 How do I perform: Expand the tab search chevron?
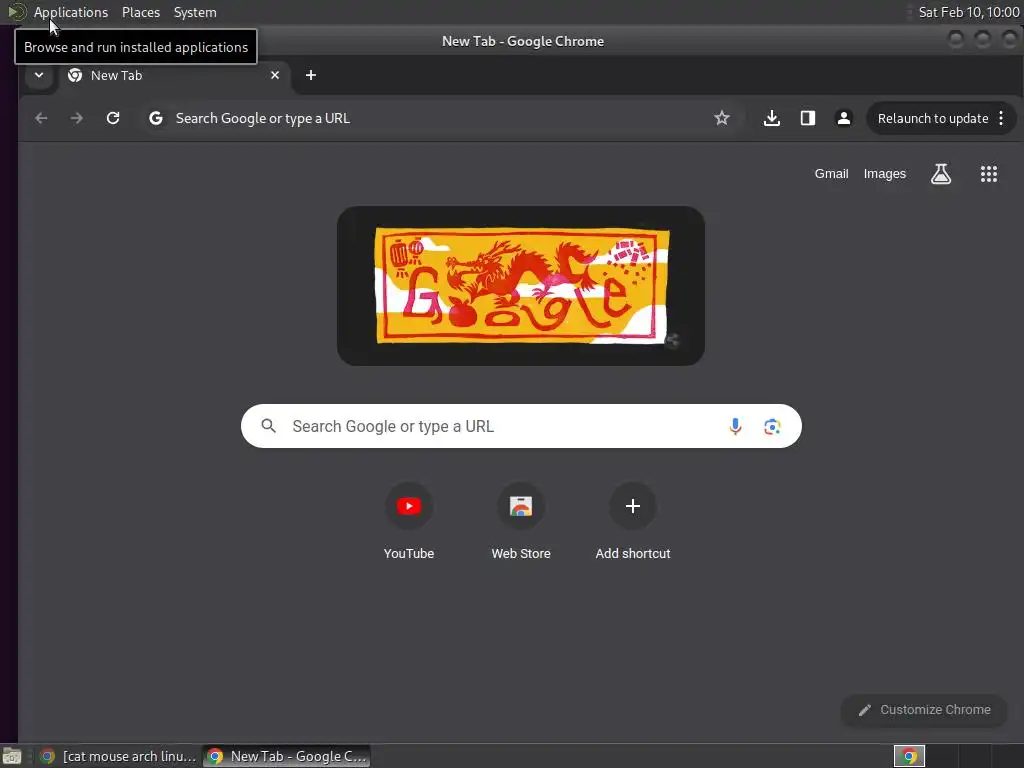39,75
